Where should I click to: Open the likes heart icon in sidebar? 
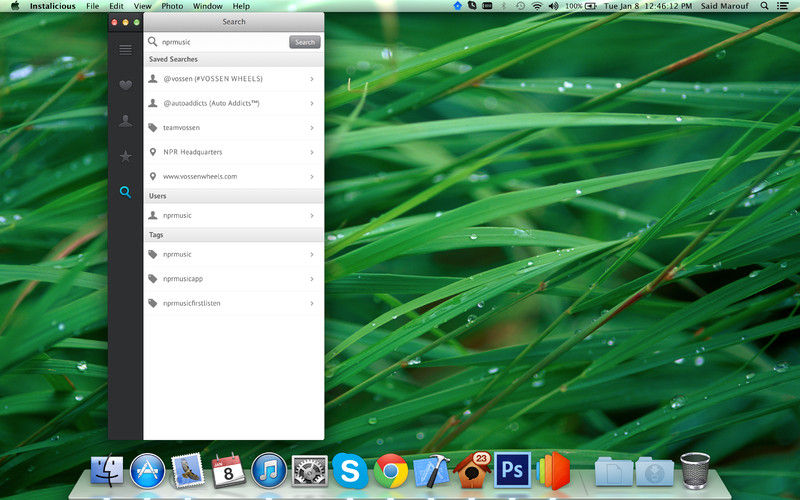[125, 85]
